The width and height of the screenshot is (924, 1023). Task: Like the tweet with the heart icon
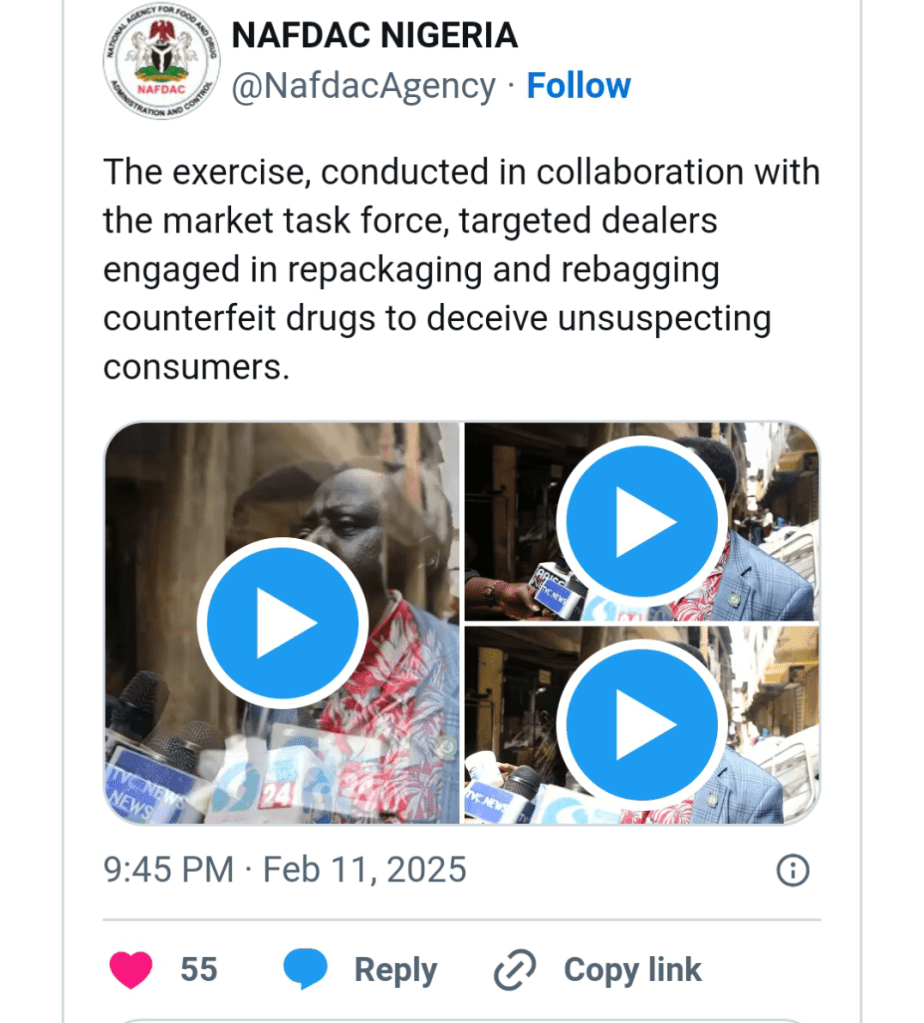130,970
